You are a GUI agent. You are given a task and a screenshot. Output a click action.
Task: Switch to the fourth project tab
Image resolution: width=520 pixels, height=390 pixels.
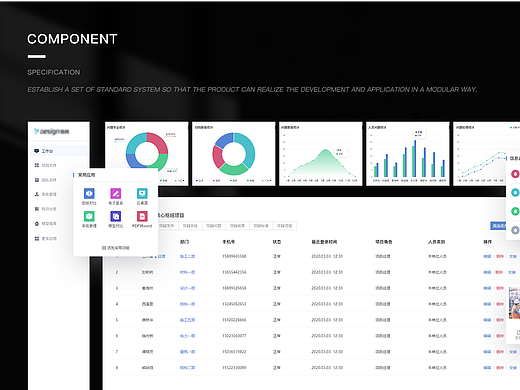pyautogui.click(x=237, y=226)
